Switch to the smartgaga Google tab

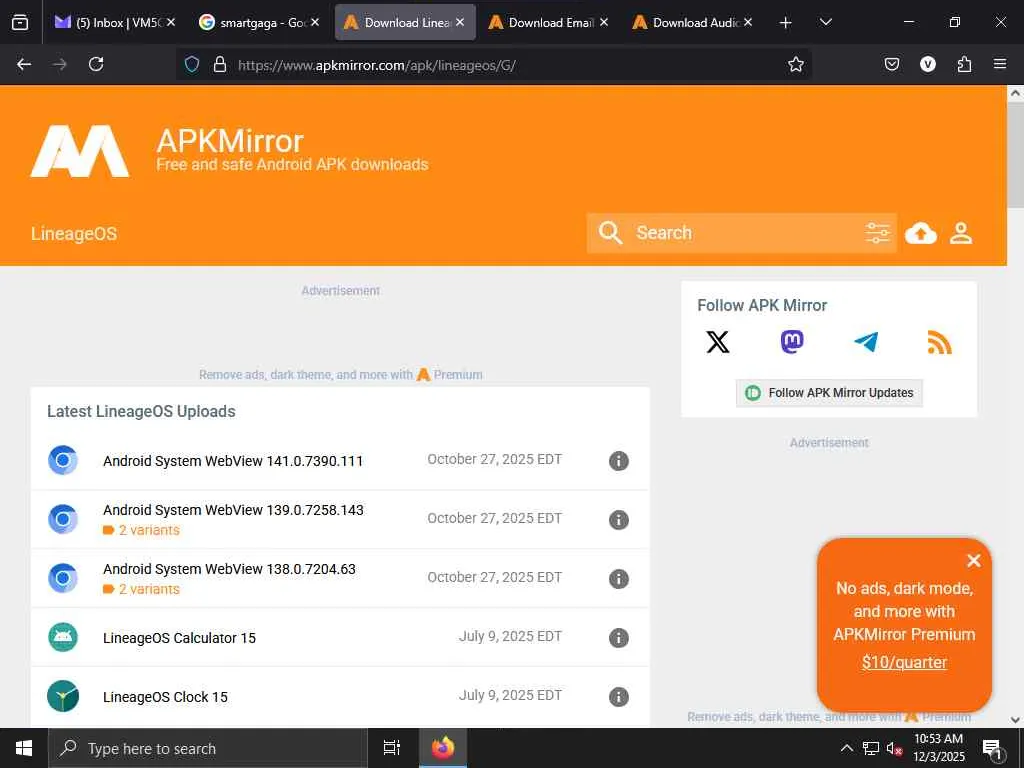click(259, 22)
